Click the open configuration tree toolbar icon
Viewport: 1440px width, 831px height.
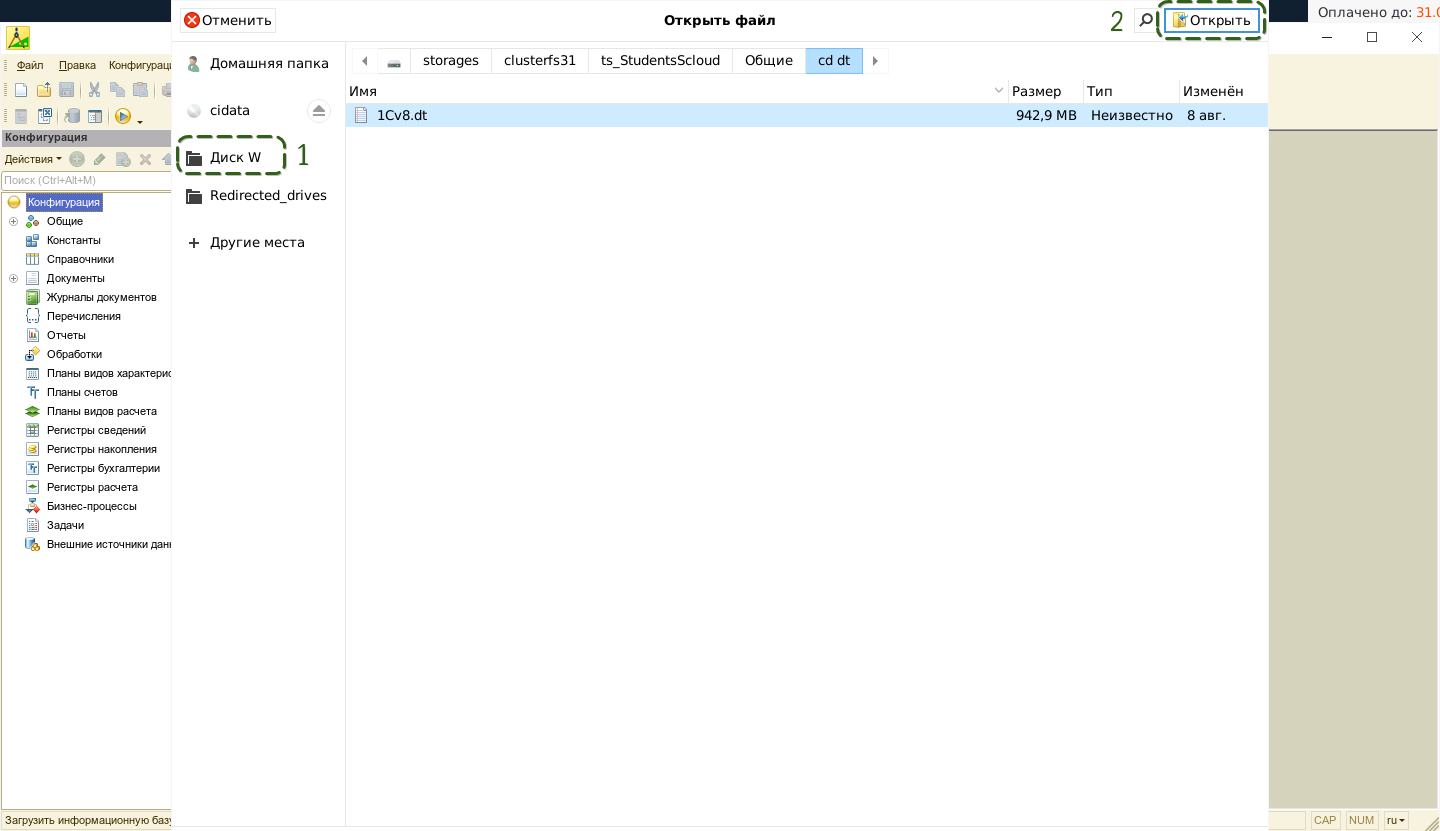tap(21, 116)
